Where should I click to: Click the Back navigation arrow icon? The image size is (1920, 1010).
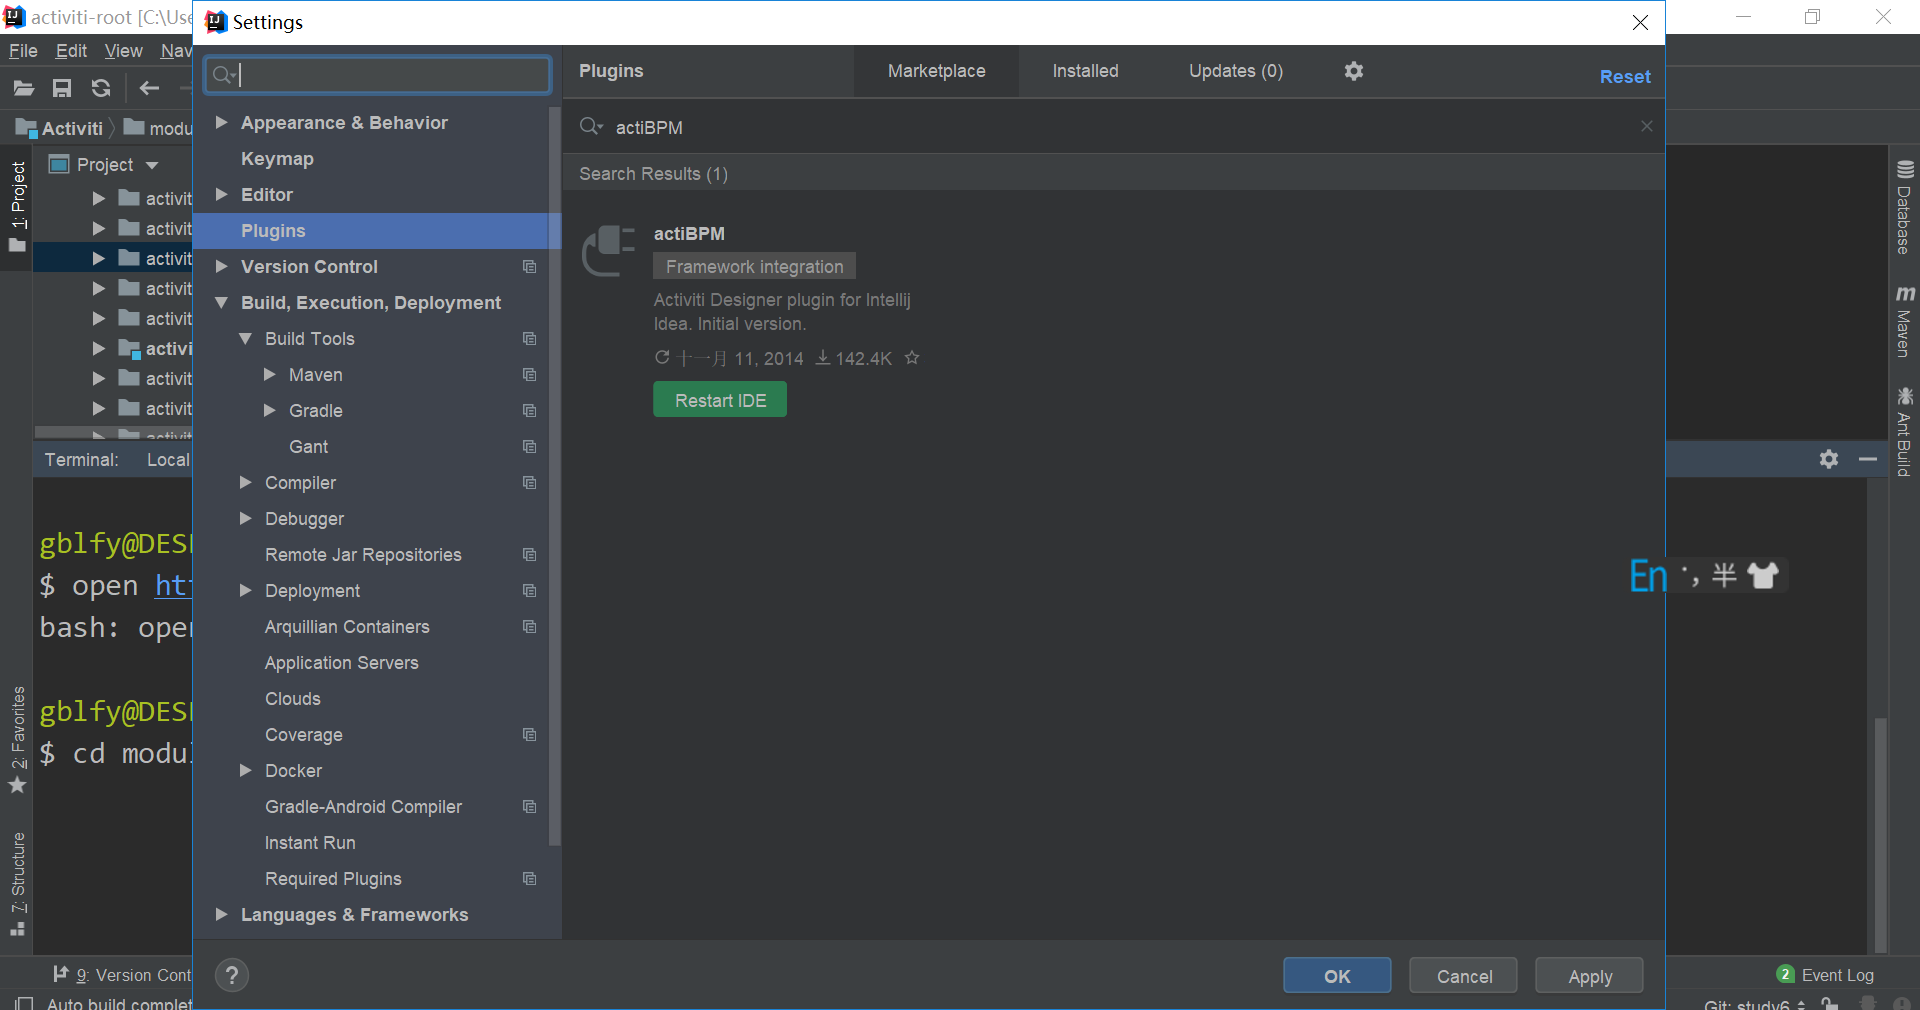149,88
